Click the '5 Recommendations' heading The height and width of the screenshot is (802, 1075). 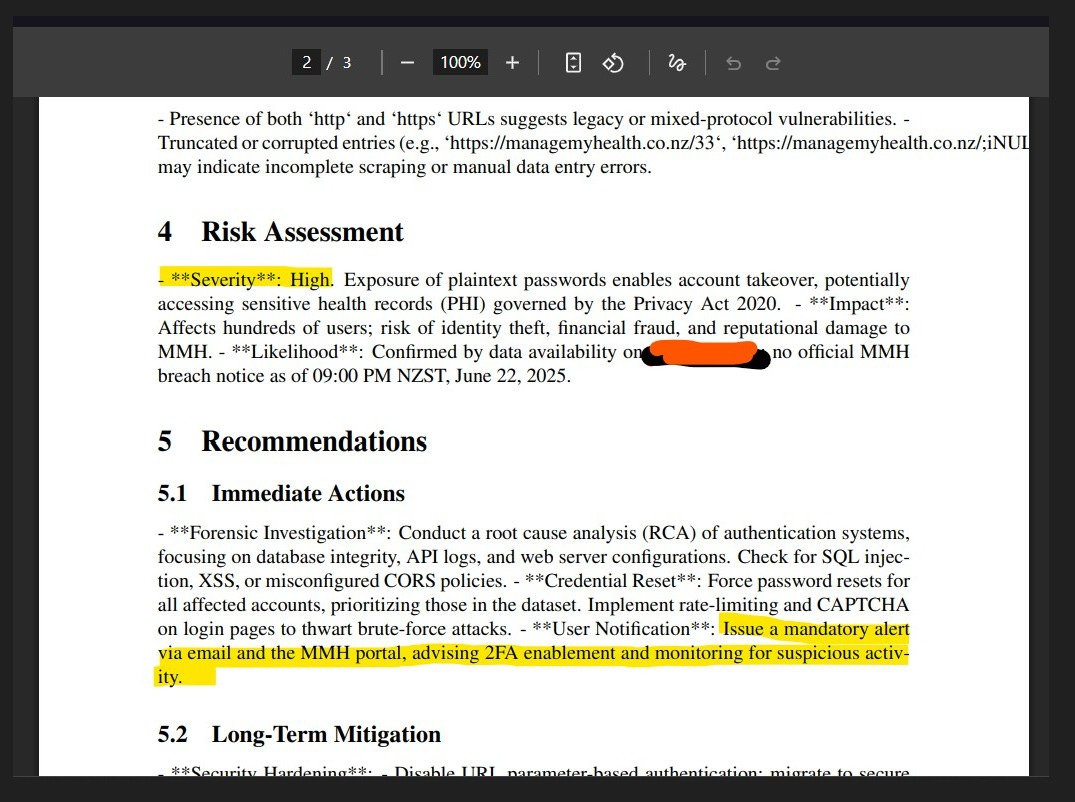292,441
